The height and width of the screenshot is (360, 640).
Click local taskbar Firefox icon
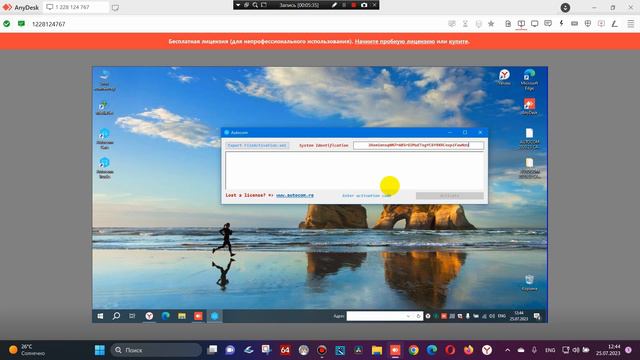pyautogui.click(x=469, y=350)
